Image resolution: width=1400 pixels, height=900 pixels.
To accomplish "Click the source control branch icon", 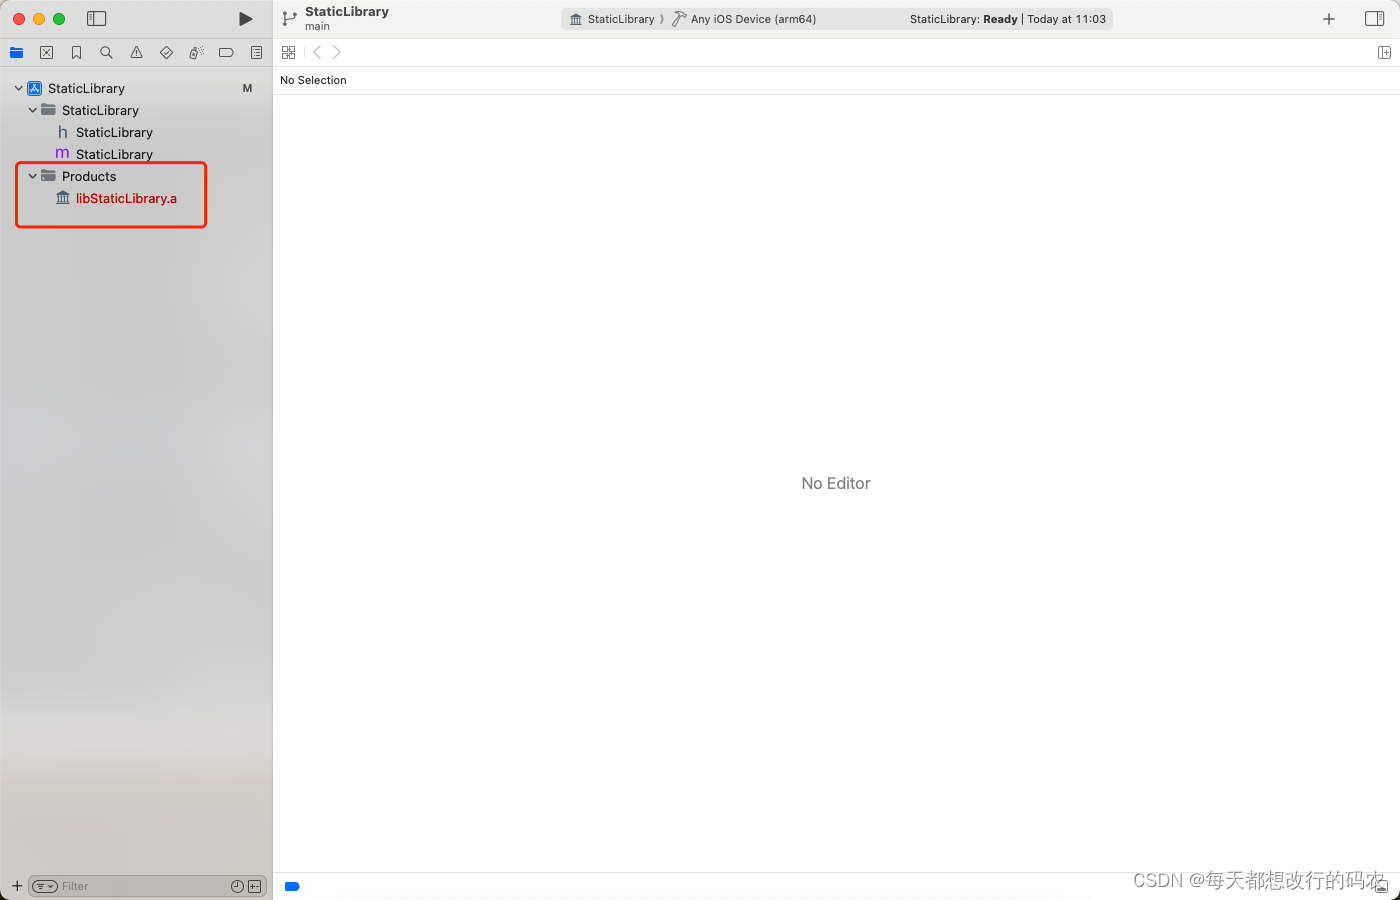I will [x=289, y=19].
